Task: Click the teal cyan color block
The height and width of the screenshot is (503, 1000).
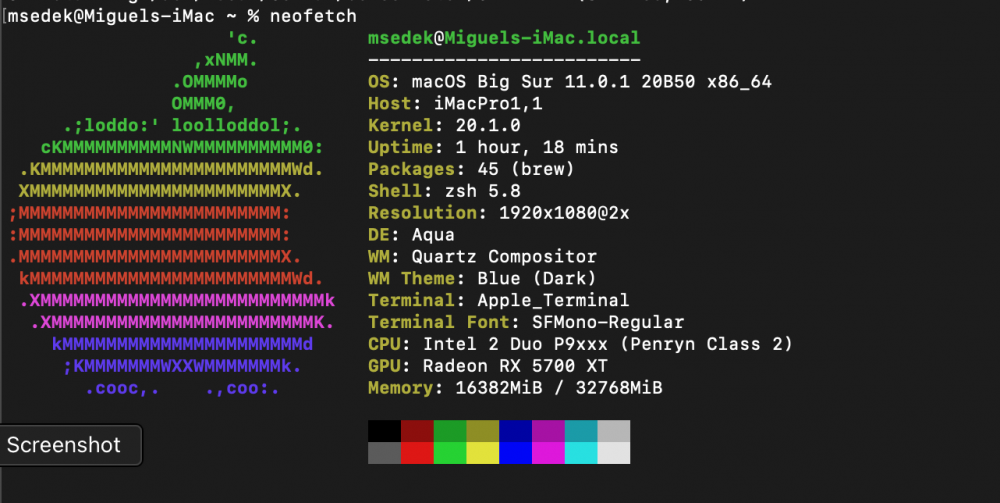Action: pos(581,431)
